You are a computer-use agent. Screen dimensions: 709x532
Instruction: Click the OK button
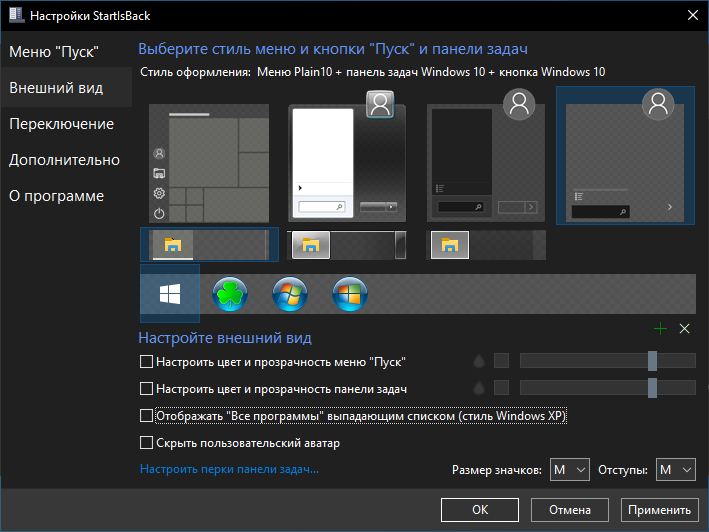(x=480, y=510)
